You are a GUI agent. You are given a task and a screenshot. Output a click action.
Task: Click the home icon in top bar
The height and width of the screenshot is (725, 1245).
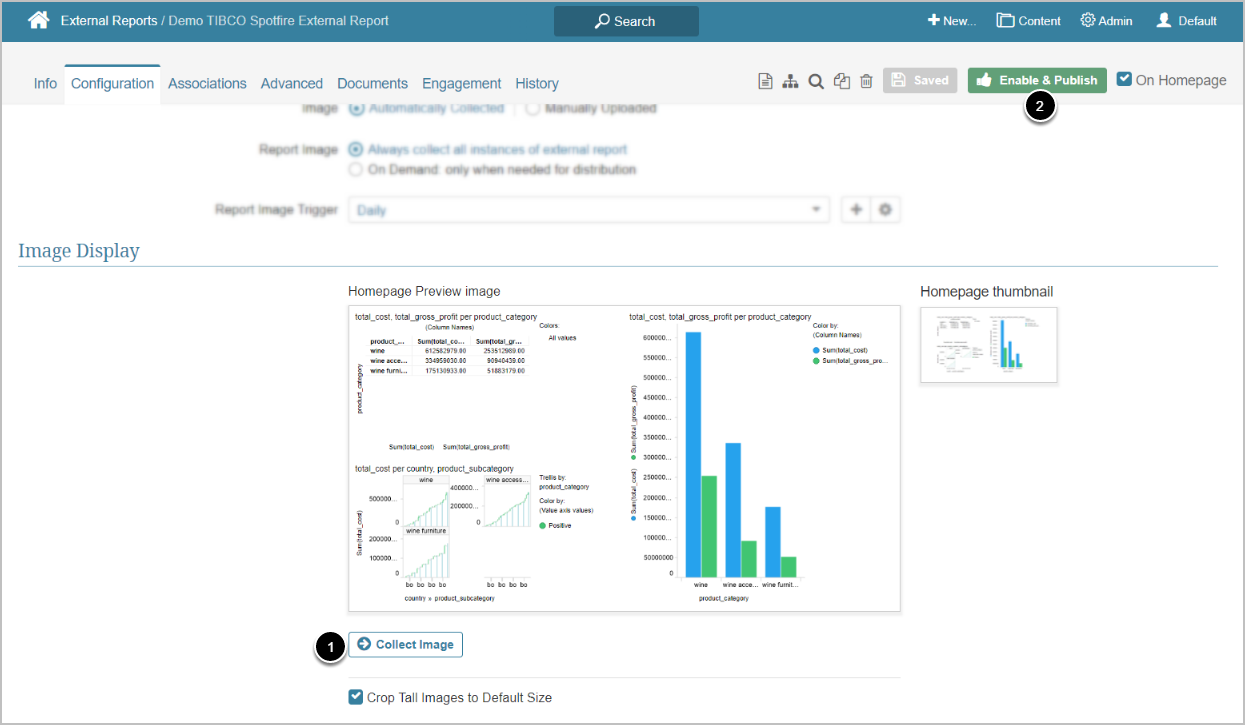[38, 20]
